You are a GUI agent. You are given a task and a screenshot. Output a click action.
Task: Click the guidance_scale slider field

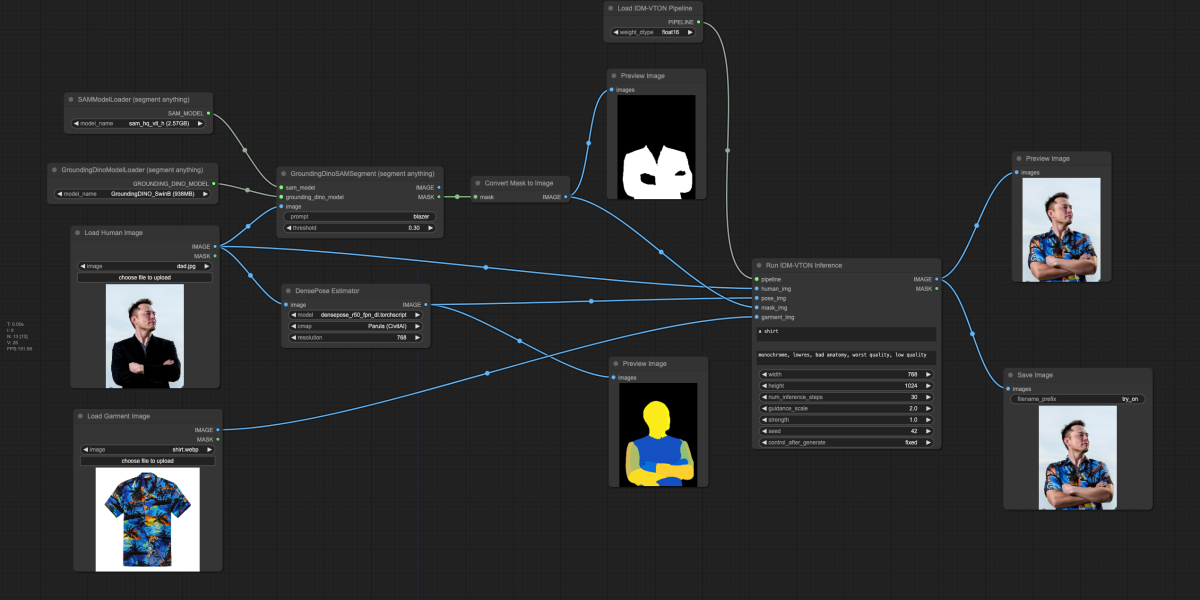coord(846,408)
